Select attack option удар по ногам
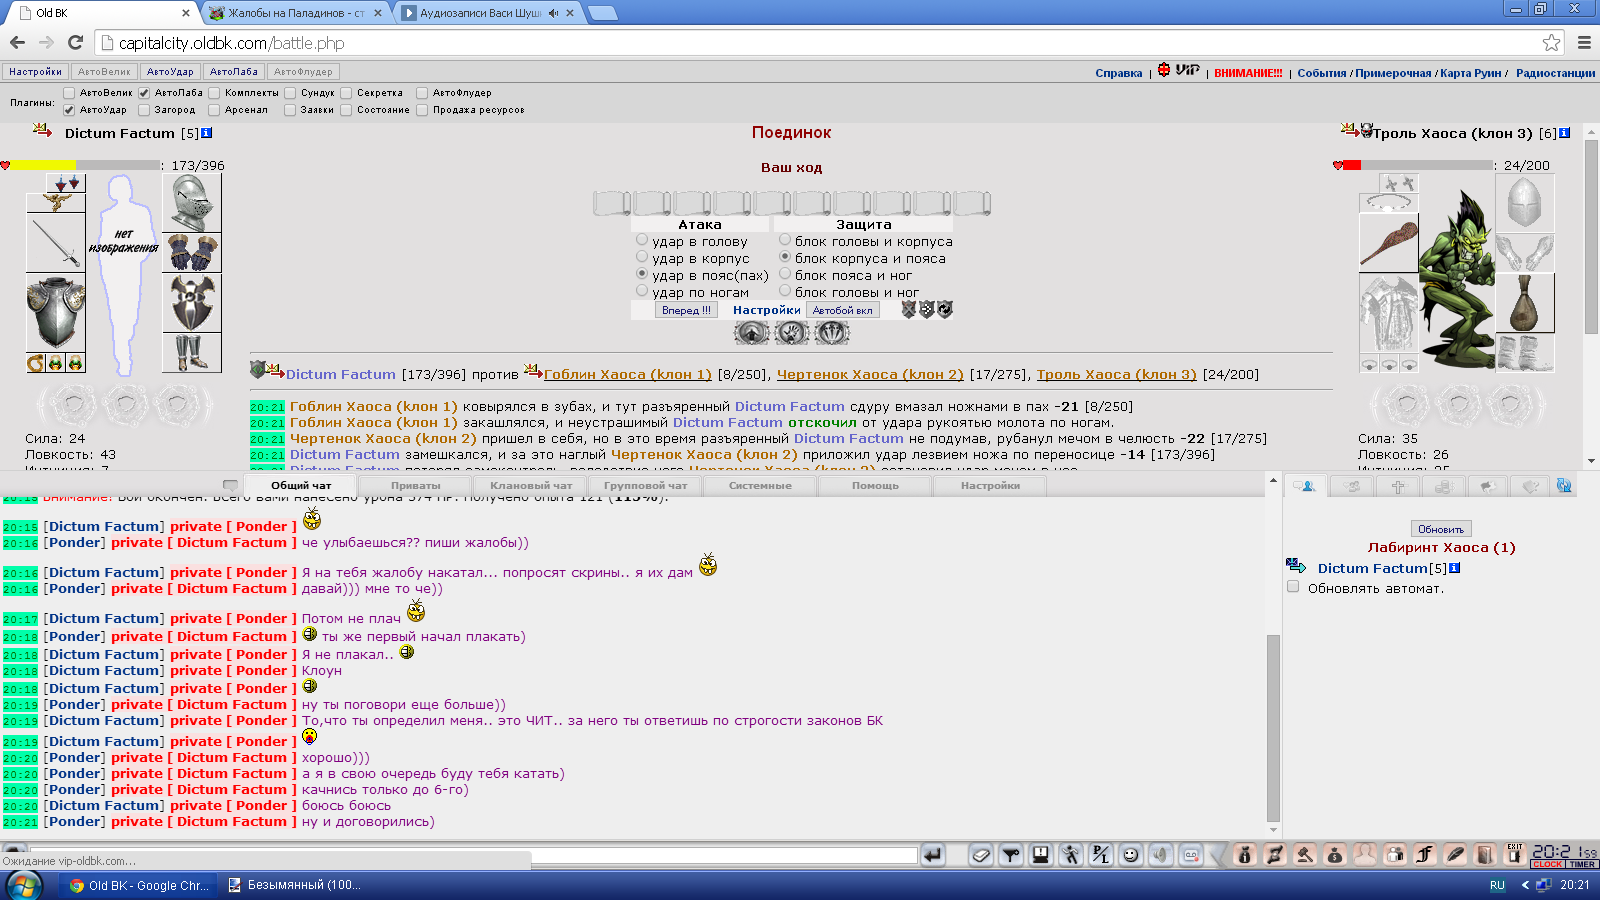Screen dimensions: 1600x900 coord(642,291)
